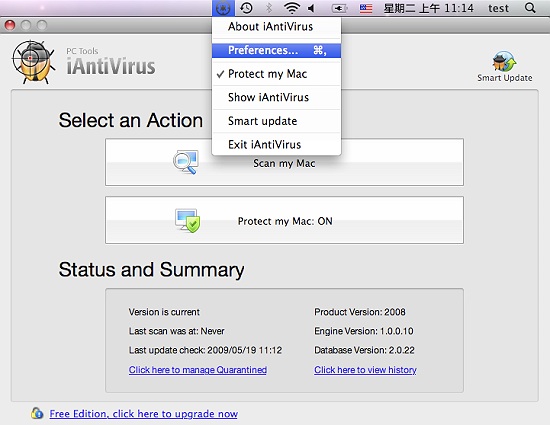Click the iAntiVirus ladybug logo

coord(34,62)
